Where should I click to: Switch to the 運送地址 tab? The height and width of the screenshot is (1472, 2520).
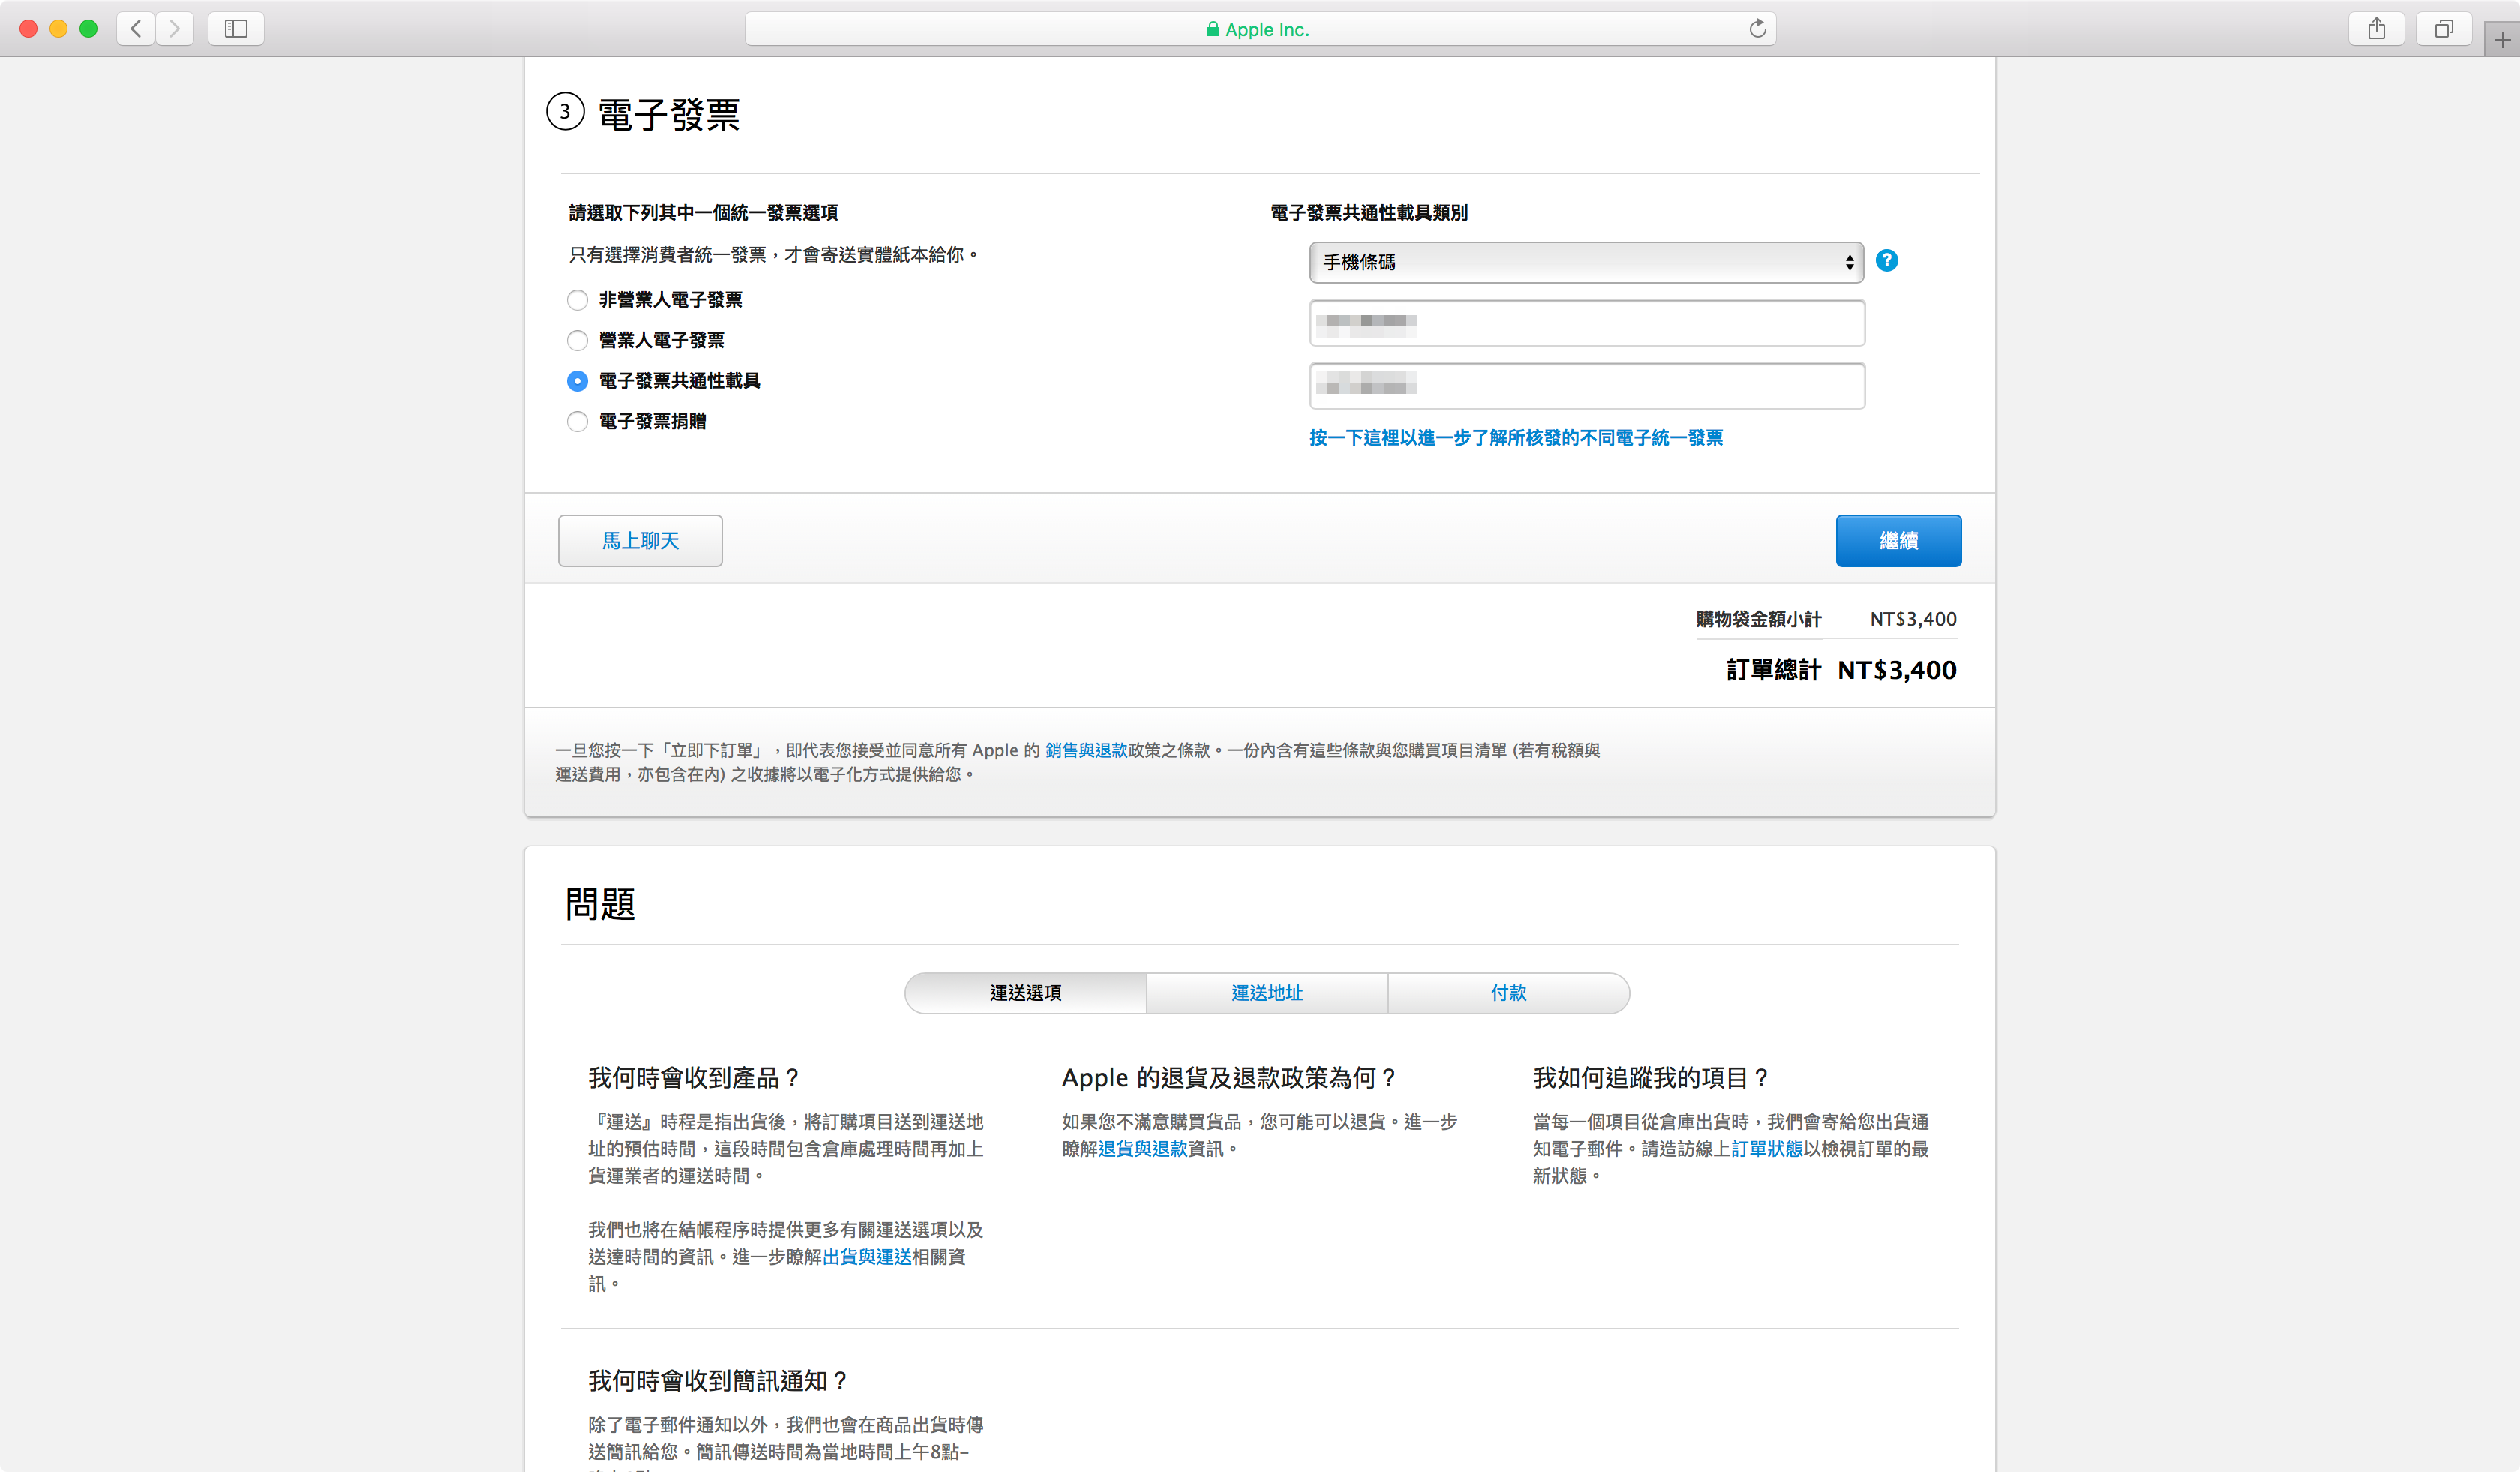1266,993
